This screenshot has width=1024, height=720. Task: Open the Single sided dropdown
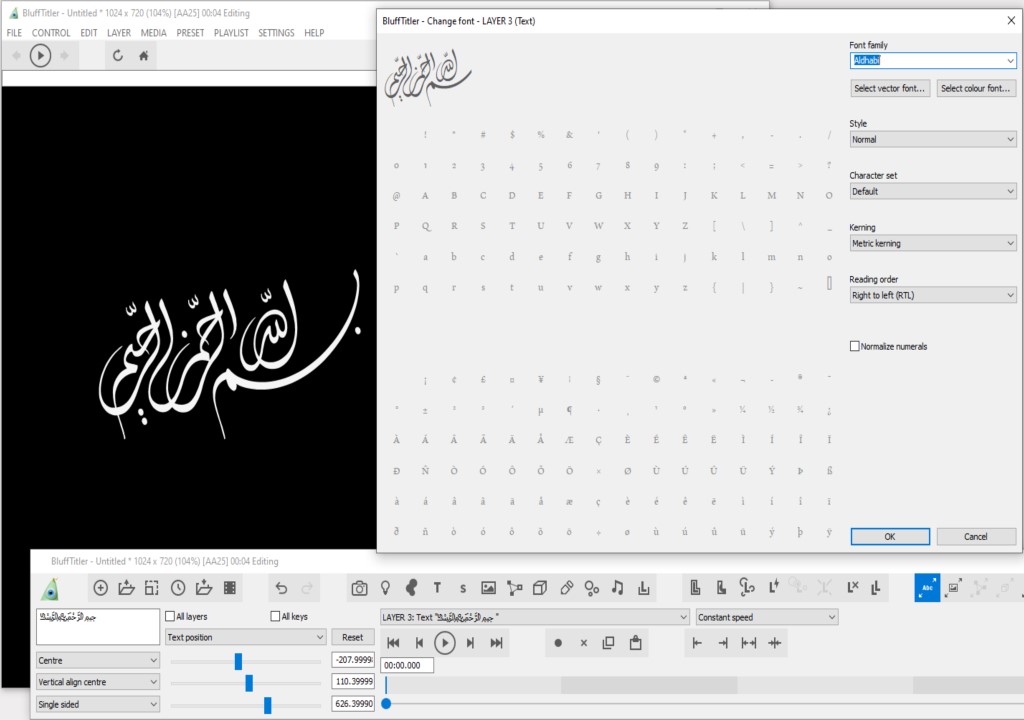pos(98,704)
